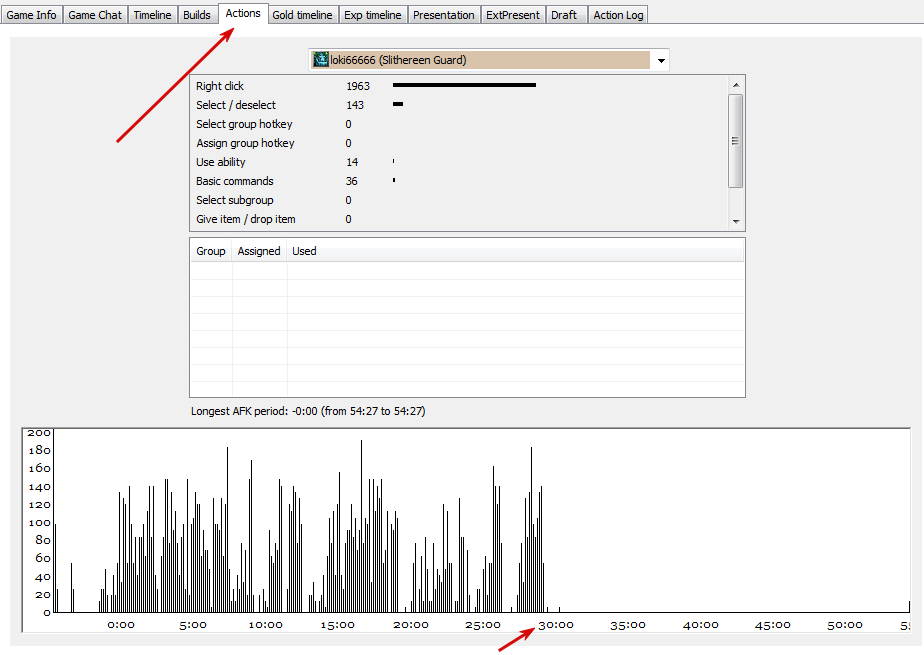Open the Game Info tab

tap(31, 15)
